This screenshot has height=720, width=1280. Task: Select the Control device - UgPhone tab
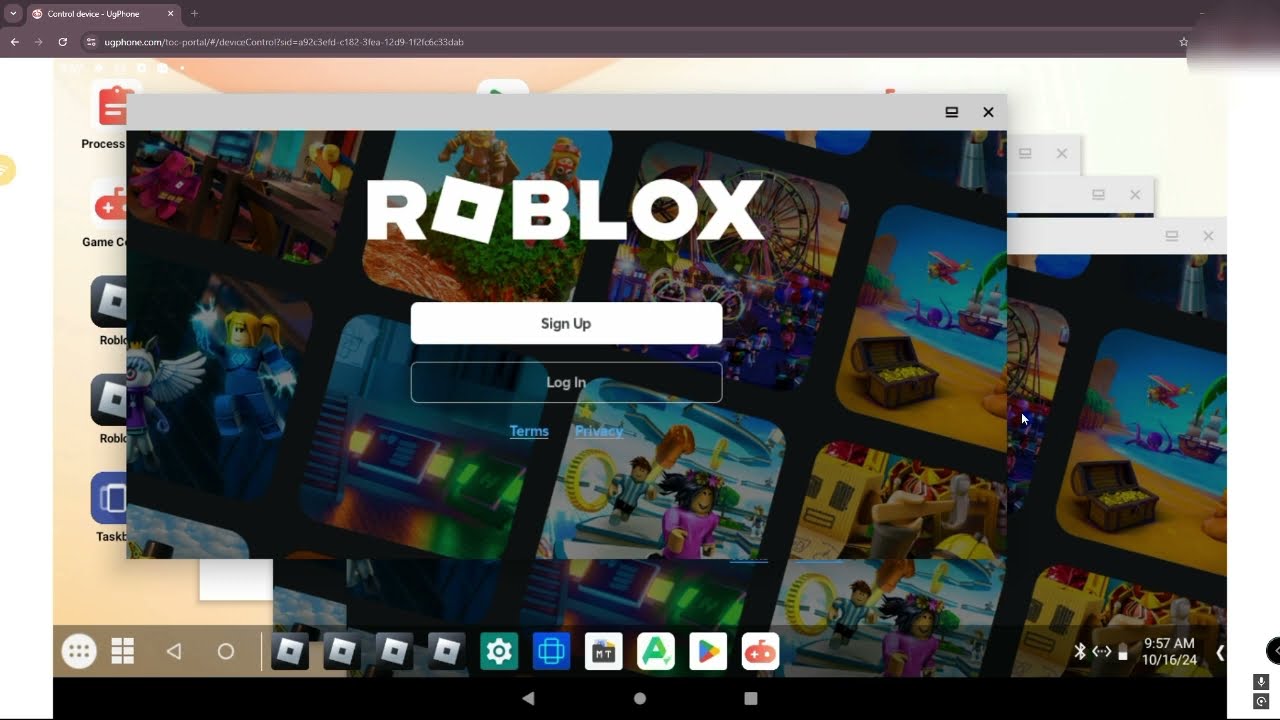pyautogui.click(x=101, y=14)
